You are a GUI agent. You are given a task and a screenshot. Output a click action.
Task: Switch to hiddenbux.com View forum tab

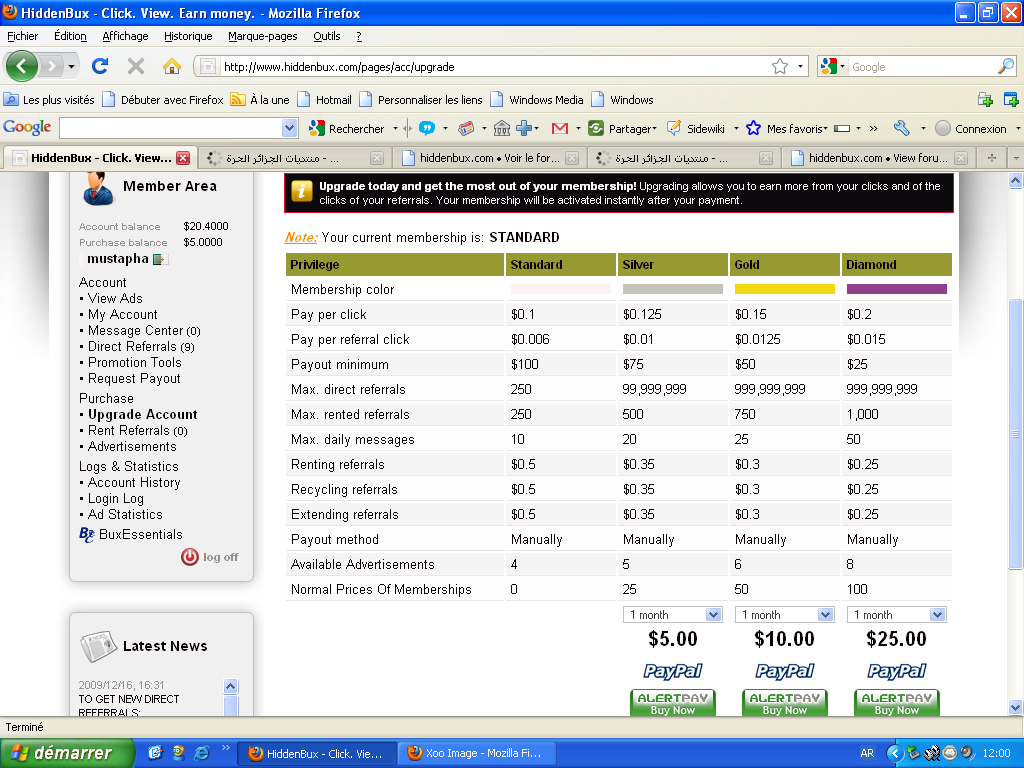(878, 157)
